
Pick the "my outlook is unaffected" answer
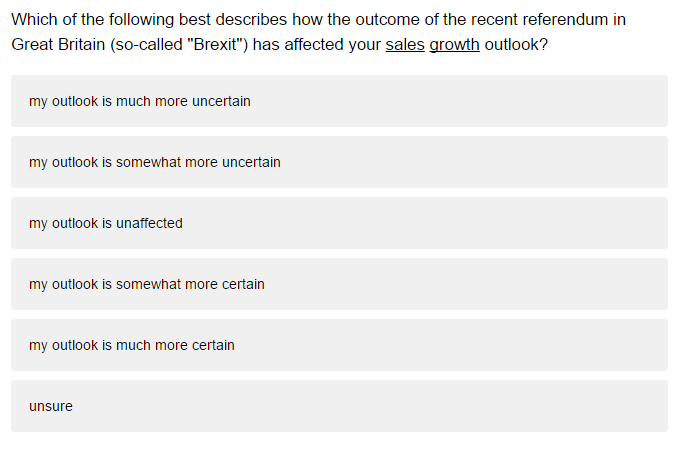click(x=339, y=223)
